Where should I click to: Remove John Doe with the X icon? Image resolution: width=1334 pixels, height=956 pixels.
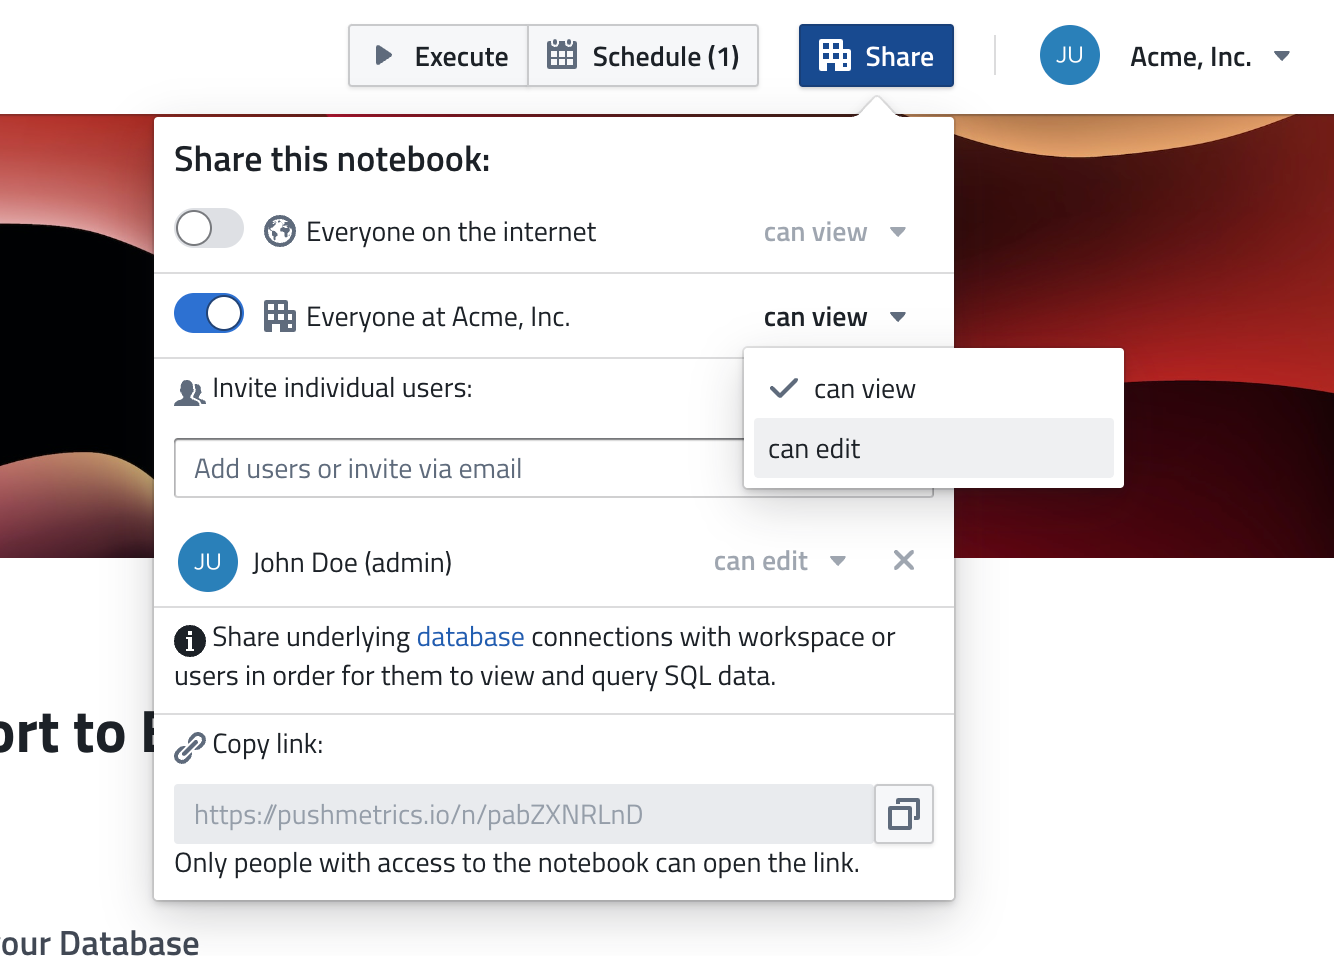coord(903,561)
